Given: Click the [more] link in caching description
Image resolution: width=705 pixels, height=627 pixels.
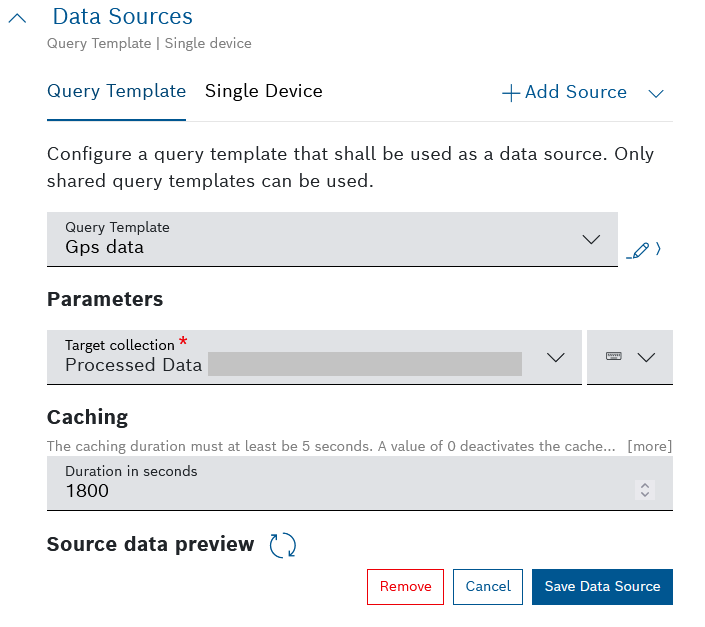Looking at the screenshot, I should [x=649, y=446].
